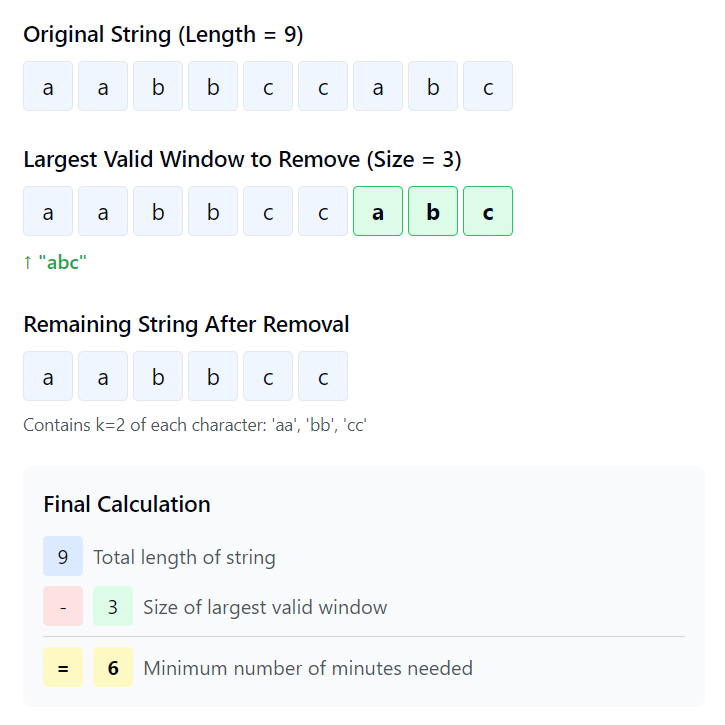Click last 'c' tile in Remaining String row
This screenshot has width=725, height=725.
[323, 376]
